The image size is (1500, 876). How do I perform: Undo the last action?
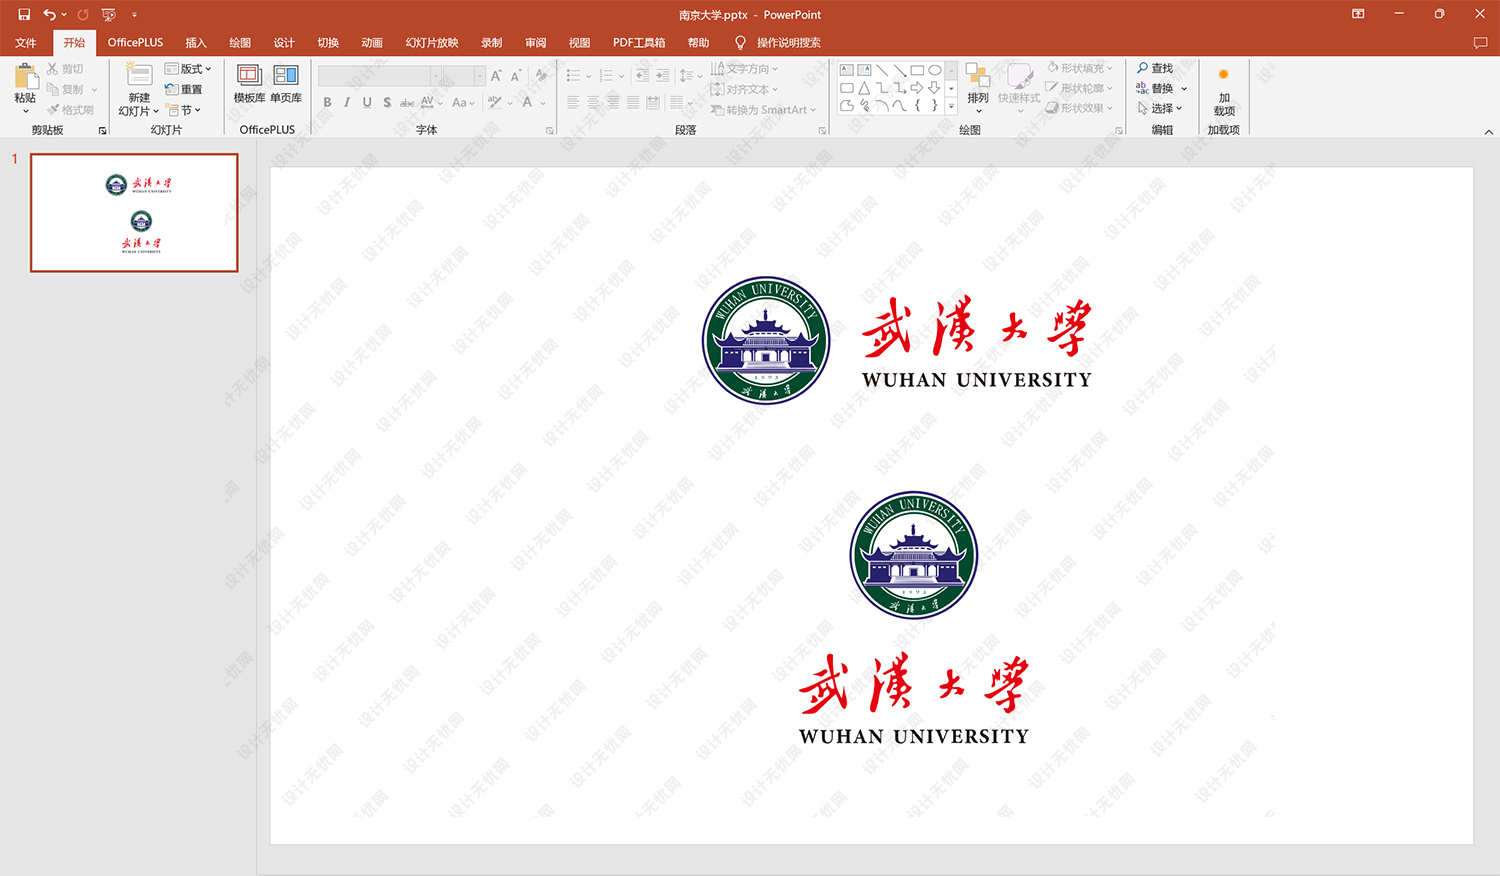[x=49, y=14]
